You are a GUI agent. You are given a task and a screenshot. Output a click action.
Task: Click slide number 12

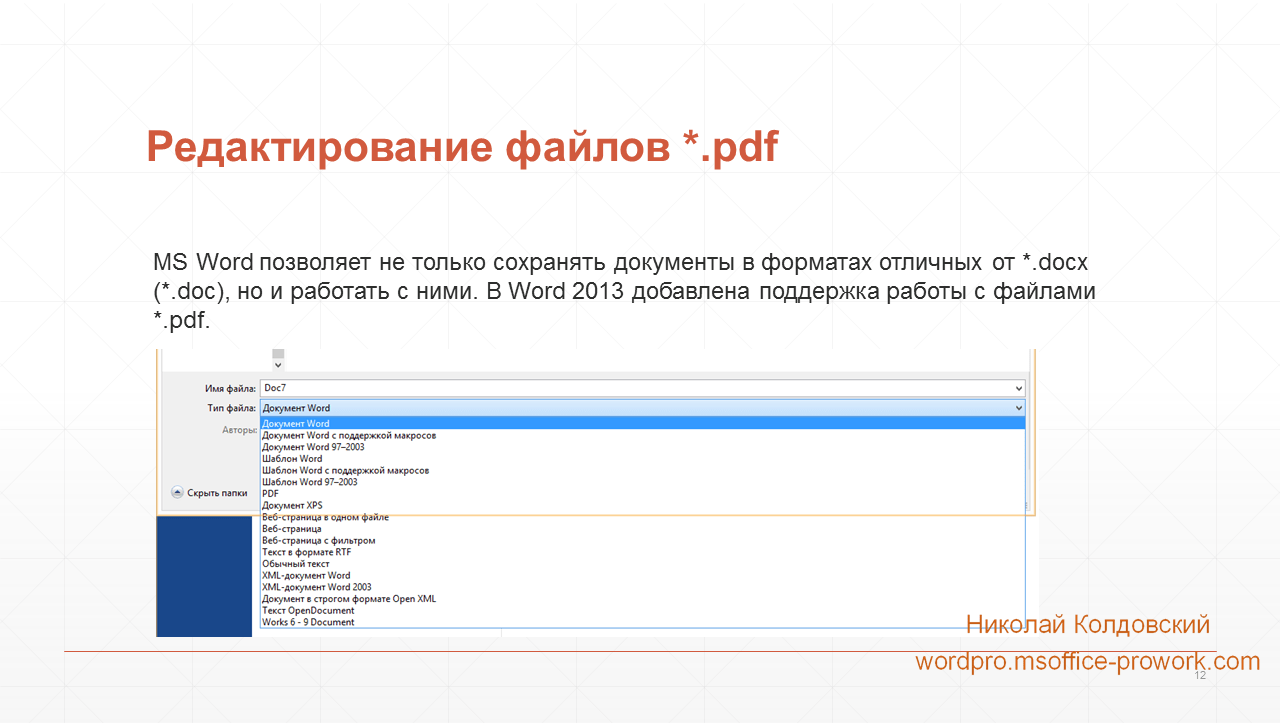pyautogui.click(x=1200, y=677)
